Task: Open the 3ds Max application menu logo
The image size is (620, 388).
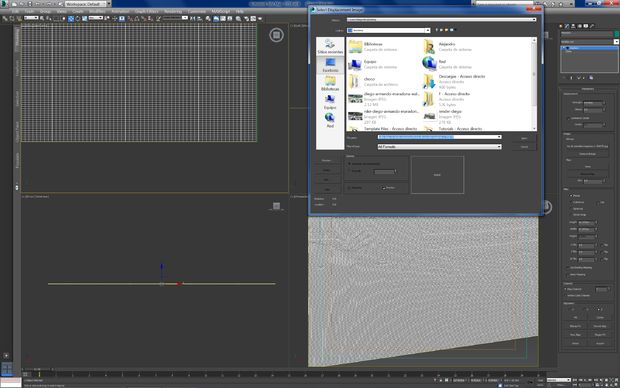Action: 4,4
